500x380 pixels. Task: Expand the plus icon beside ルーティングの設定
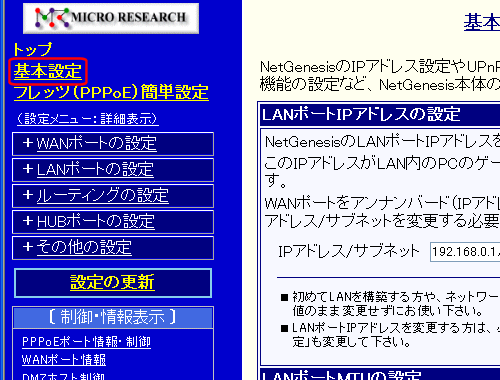coord(28,195)
